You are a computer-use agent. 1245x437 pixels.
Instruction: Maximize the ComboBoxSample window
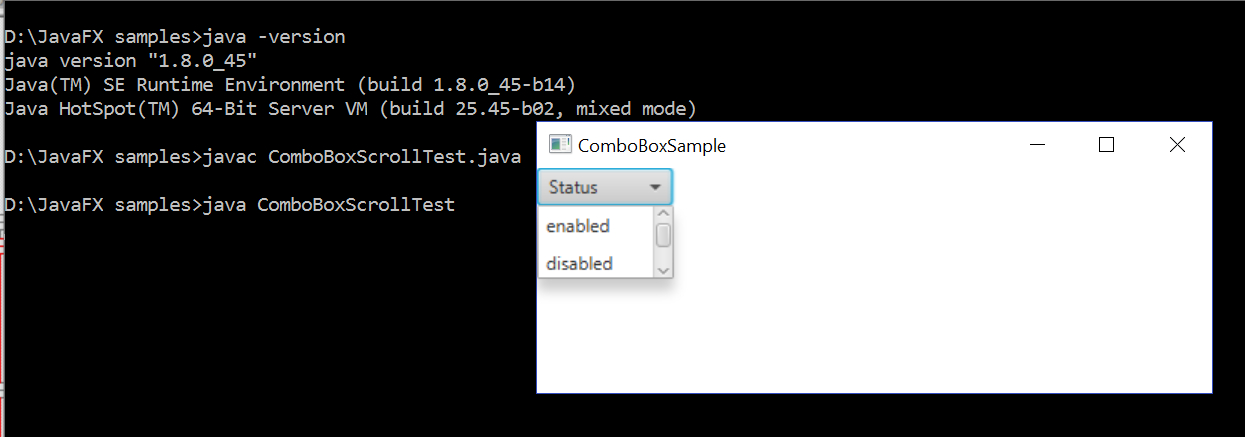pyautogui.click(x=1106, y=145)
